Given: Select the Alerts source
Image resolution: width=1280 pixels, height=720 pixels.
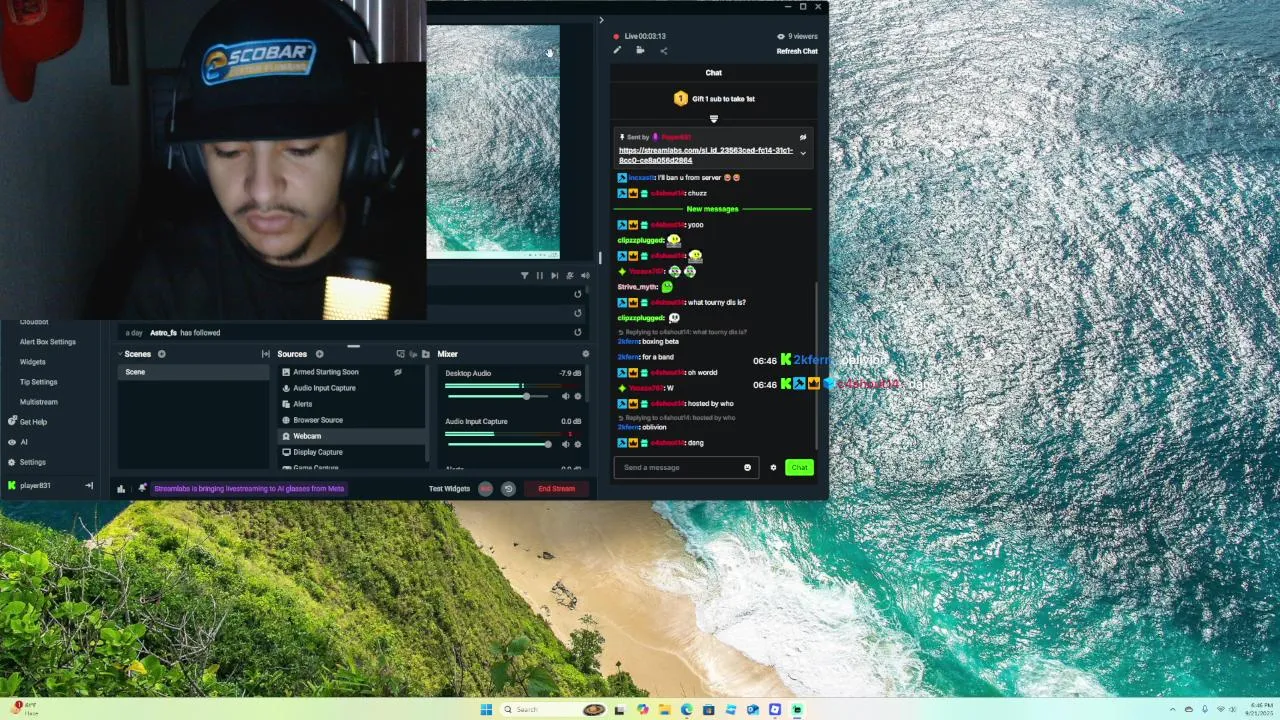Looking at the screenshot, I should tap(353, 404).
